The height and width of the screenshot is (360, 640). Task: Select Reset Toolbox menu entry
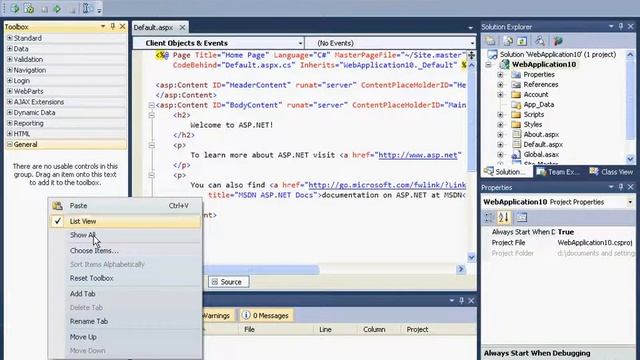[125, 278]
